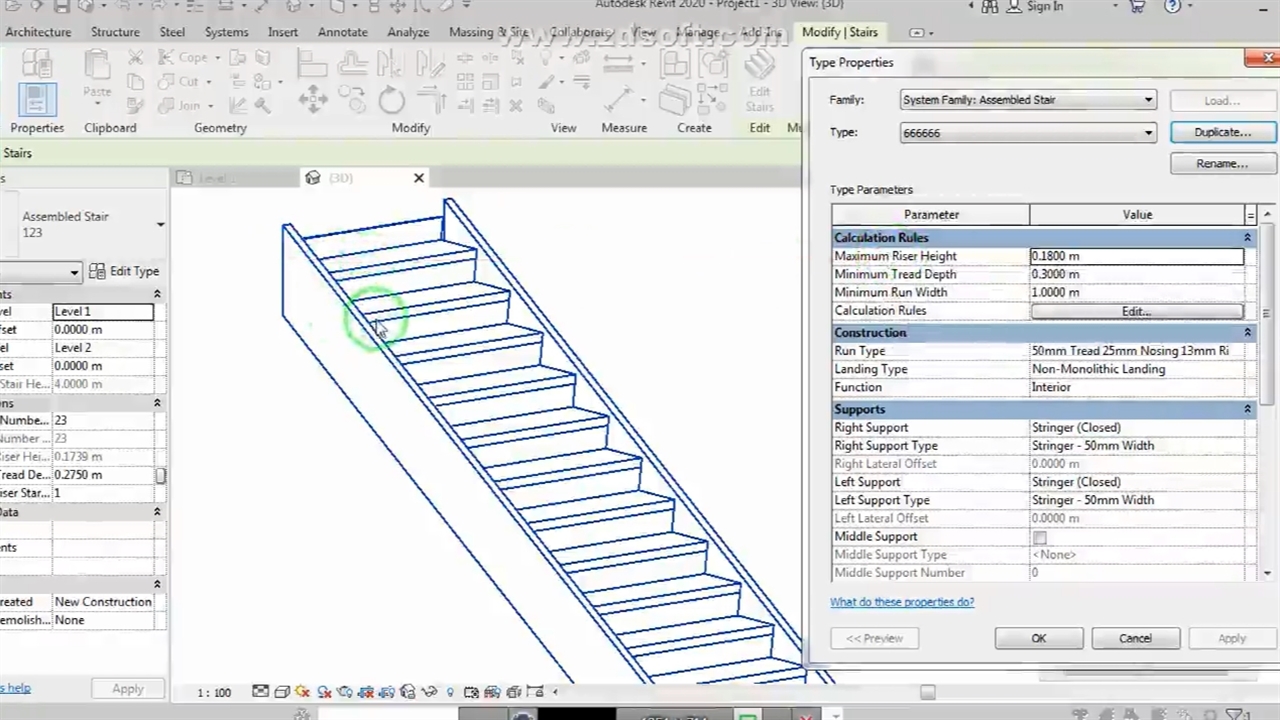The height and width of the screenshot is (720, 1280).
Task: Click the Maximum Riser Height value field
Action: pos(1136,256)
